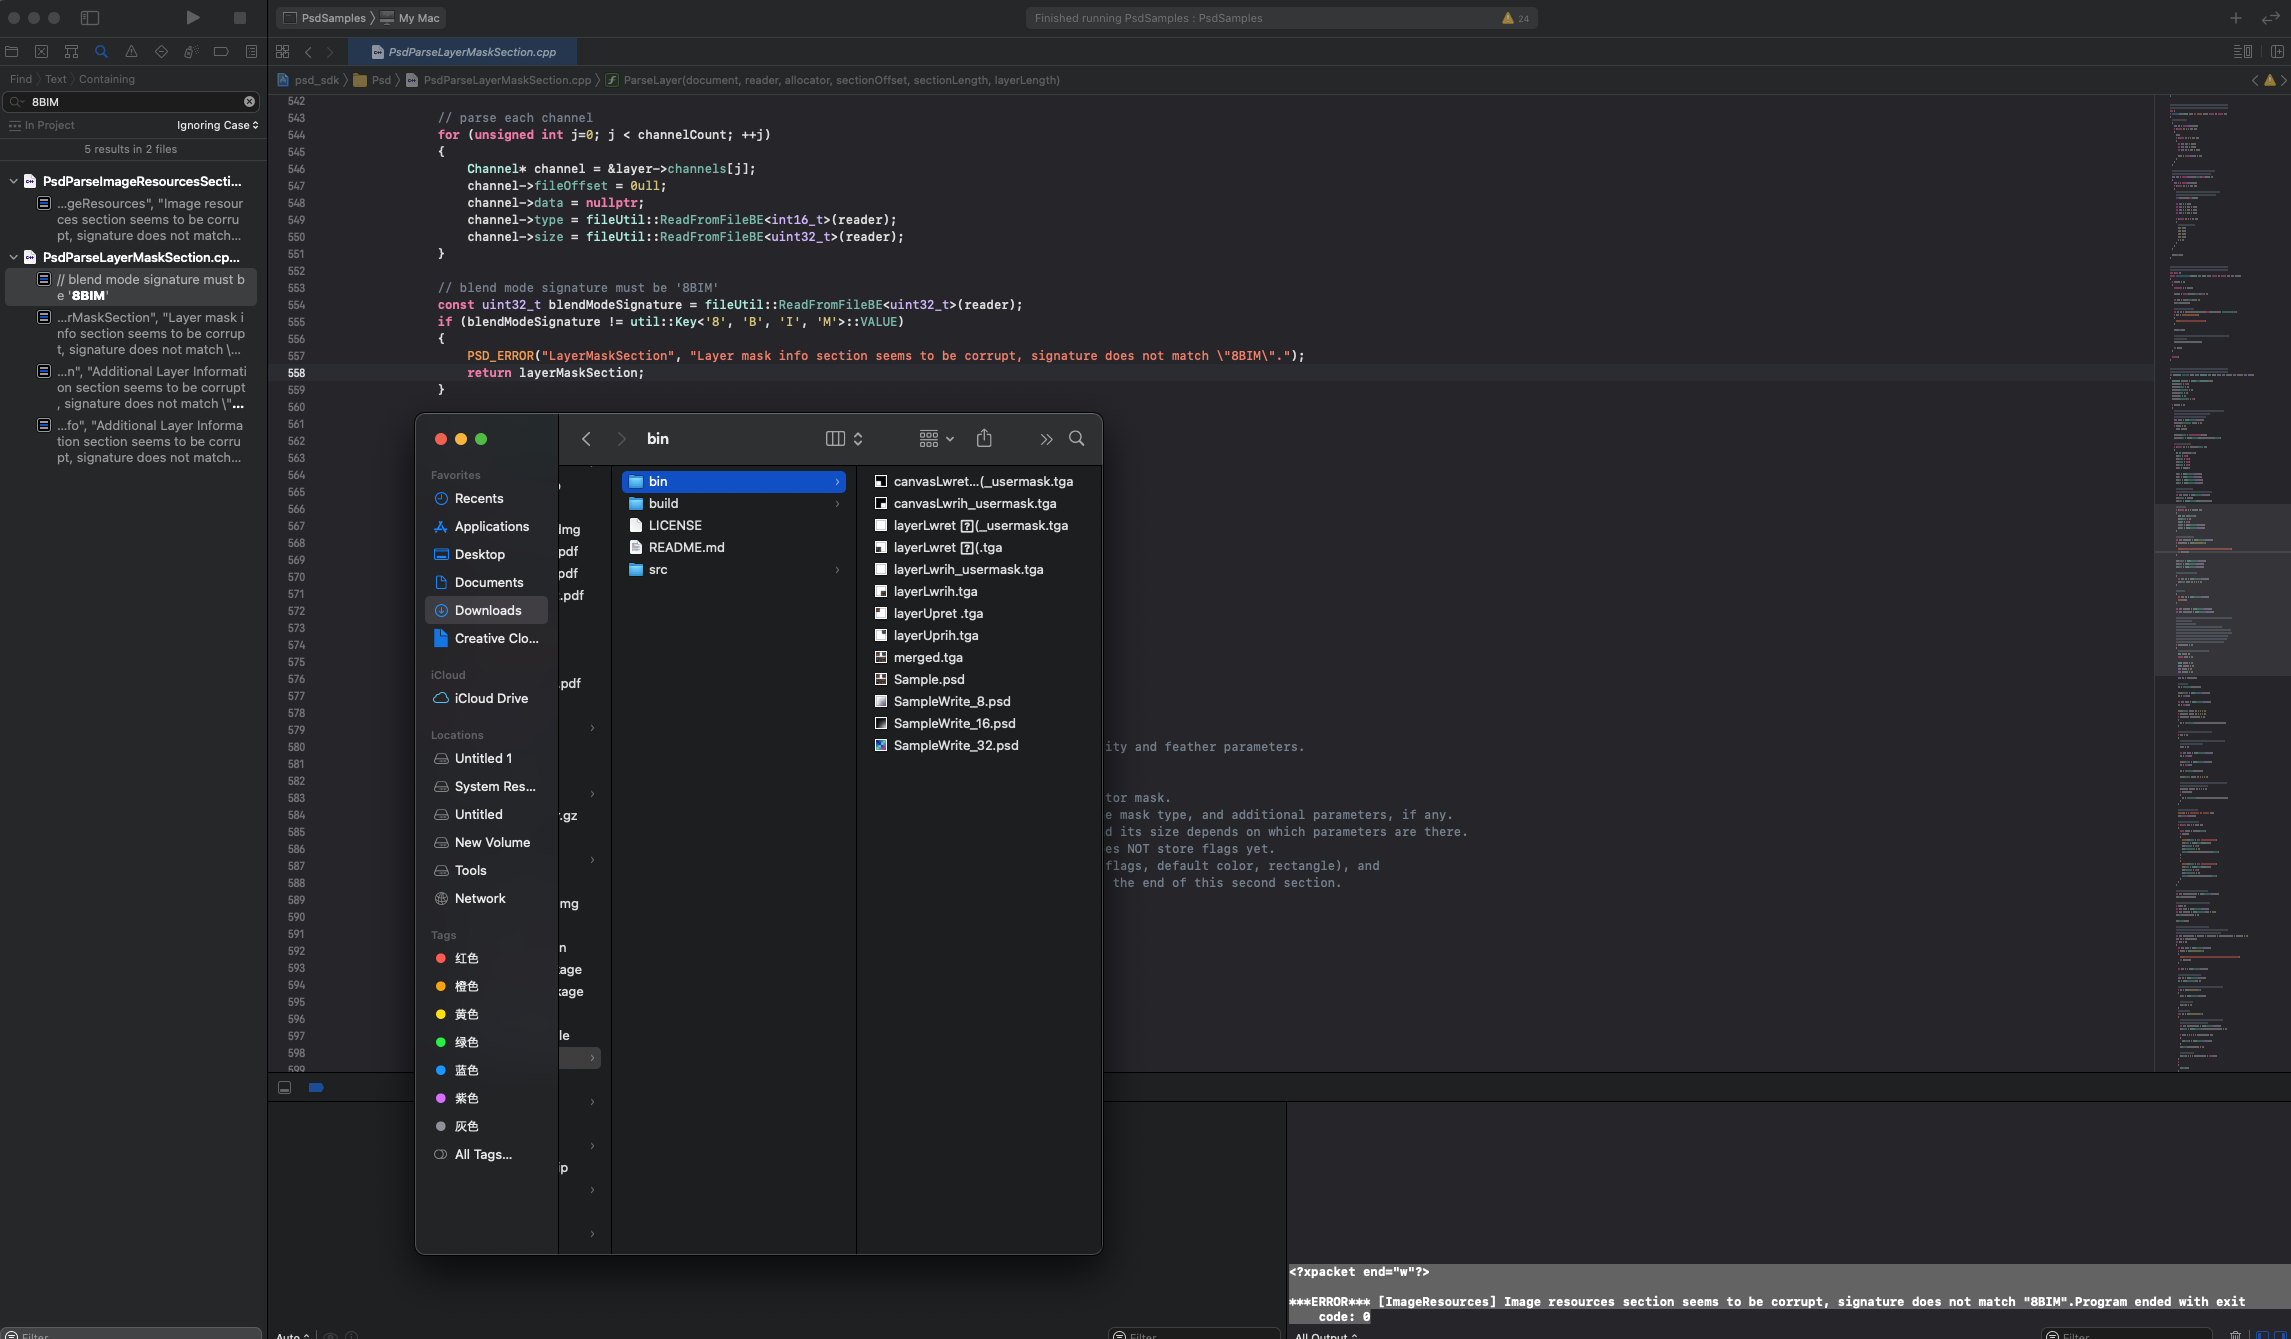Image resolution: width=2291 pixels, height=1339 pixels.
Task: Click the red tag (红色) color dot
Action: coord(441,958)
